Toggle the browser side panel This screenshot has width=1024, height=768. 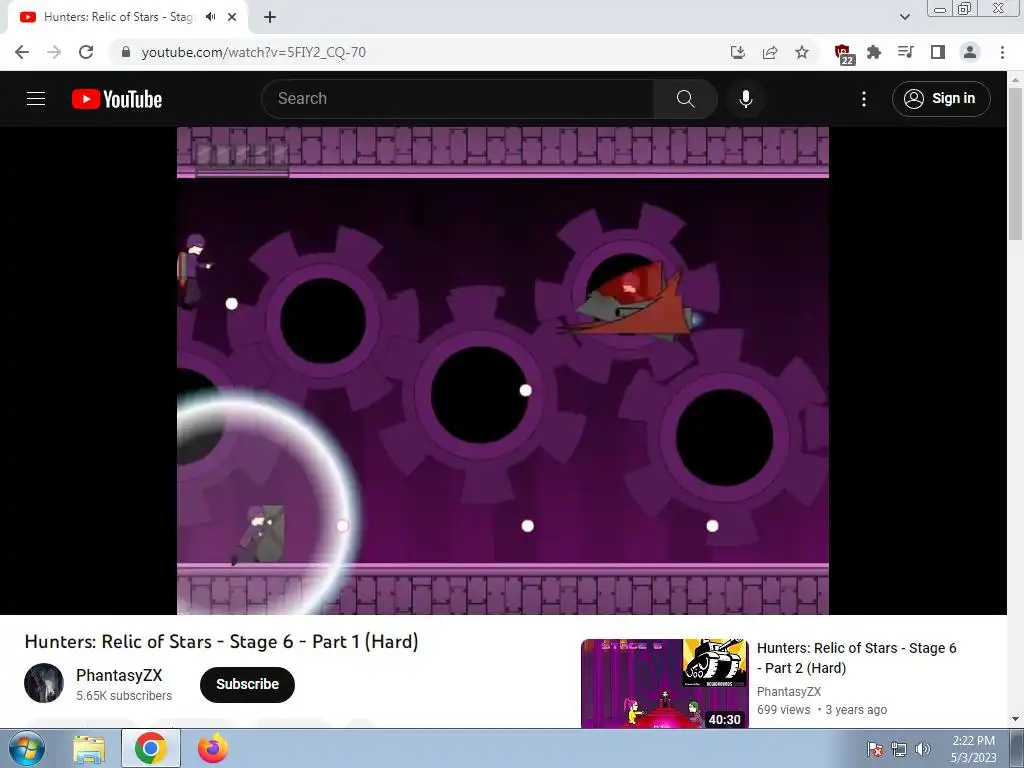point(938,52)
